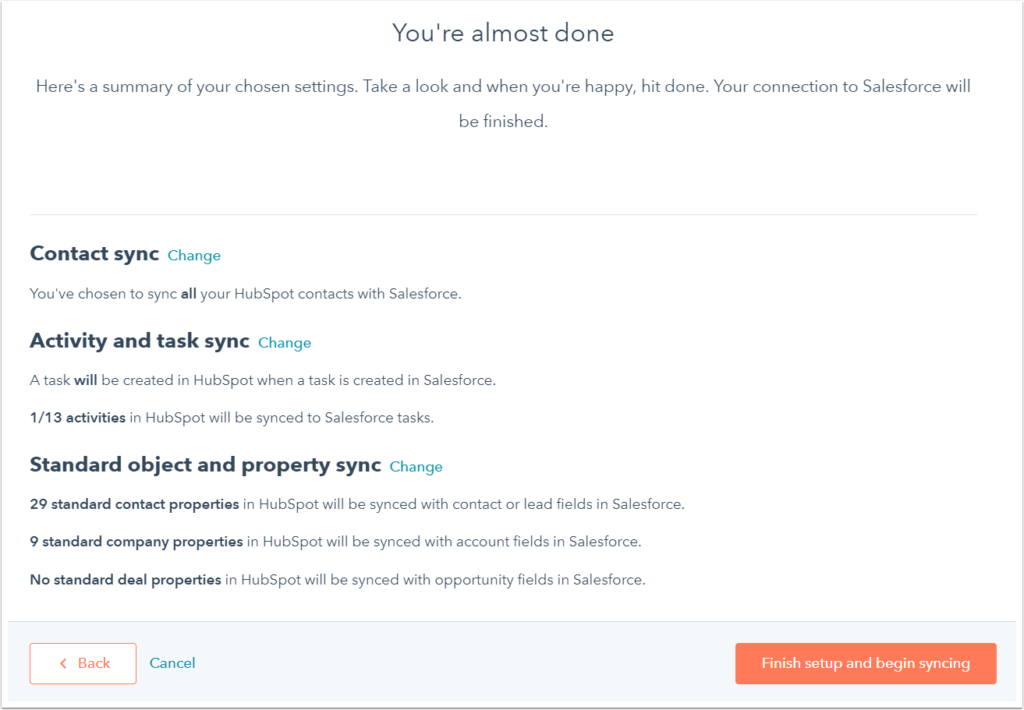Select the Contact sync section heading

point(94,253)
